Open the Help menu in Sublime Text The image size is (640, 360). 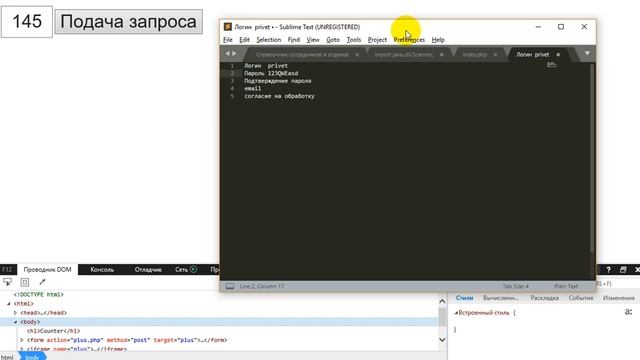(438, 40)
